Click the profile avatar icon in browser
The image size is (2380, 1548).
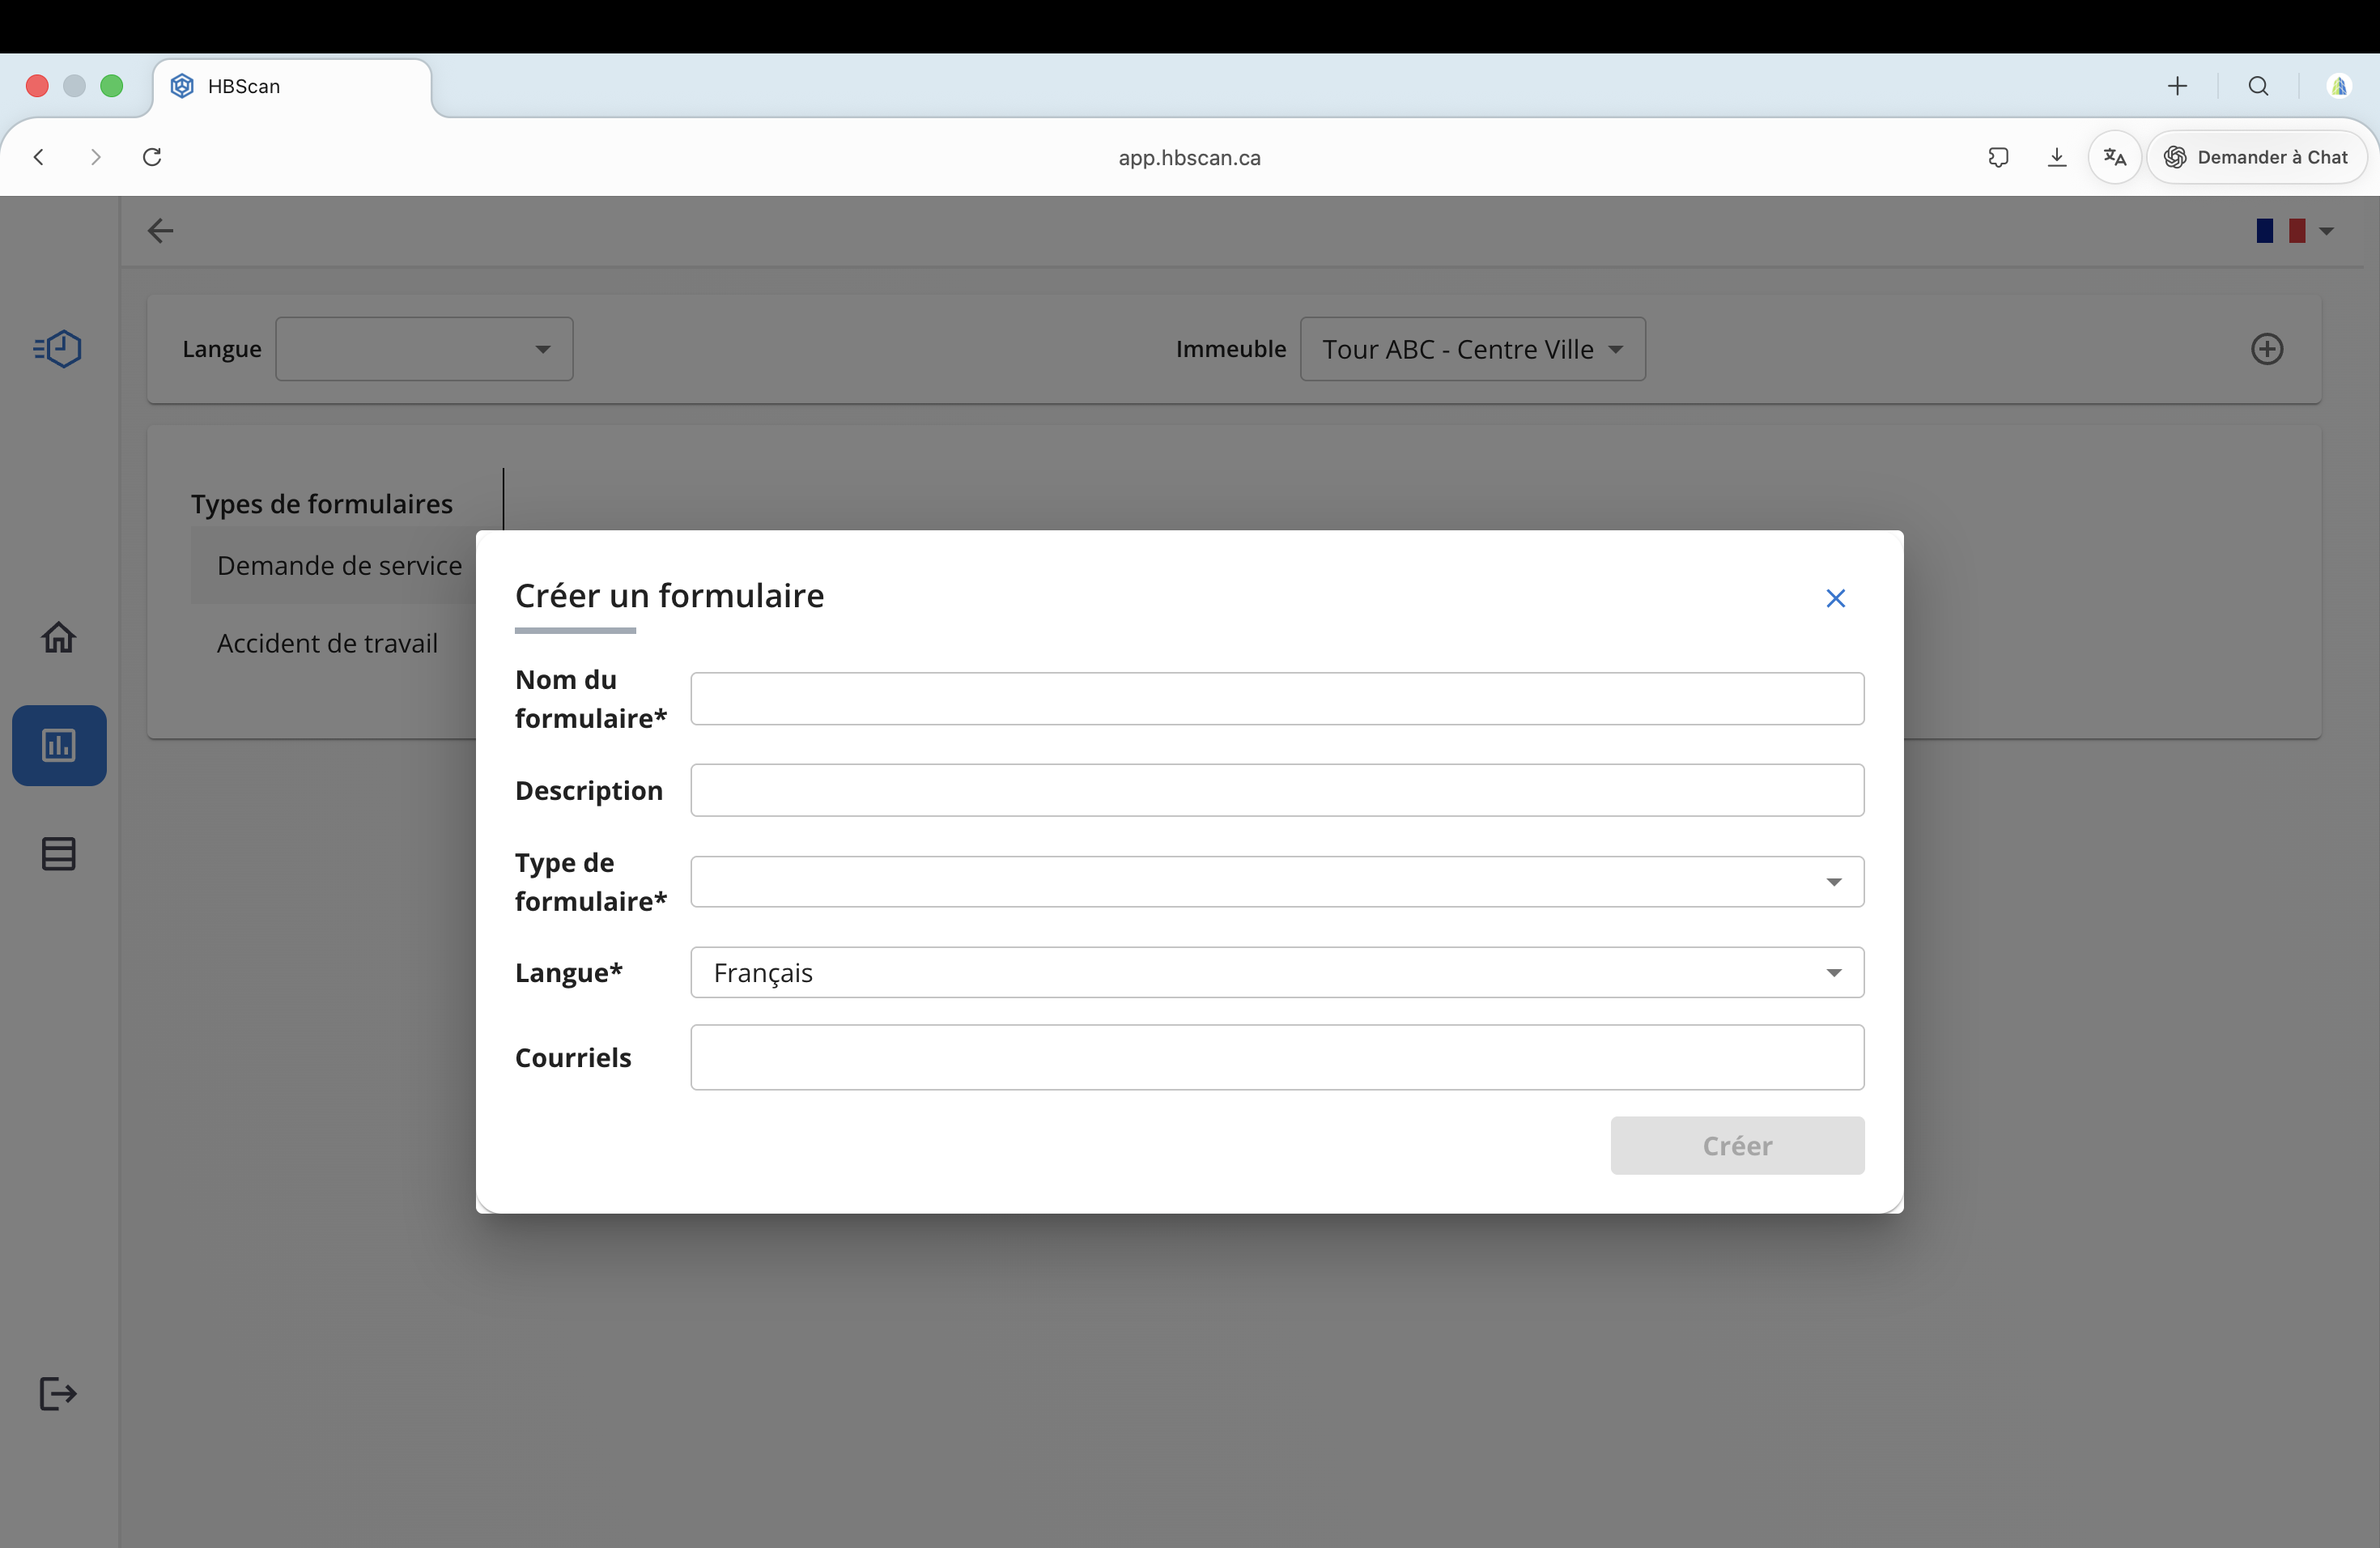pos(2338,86)
